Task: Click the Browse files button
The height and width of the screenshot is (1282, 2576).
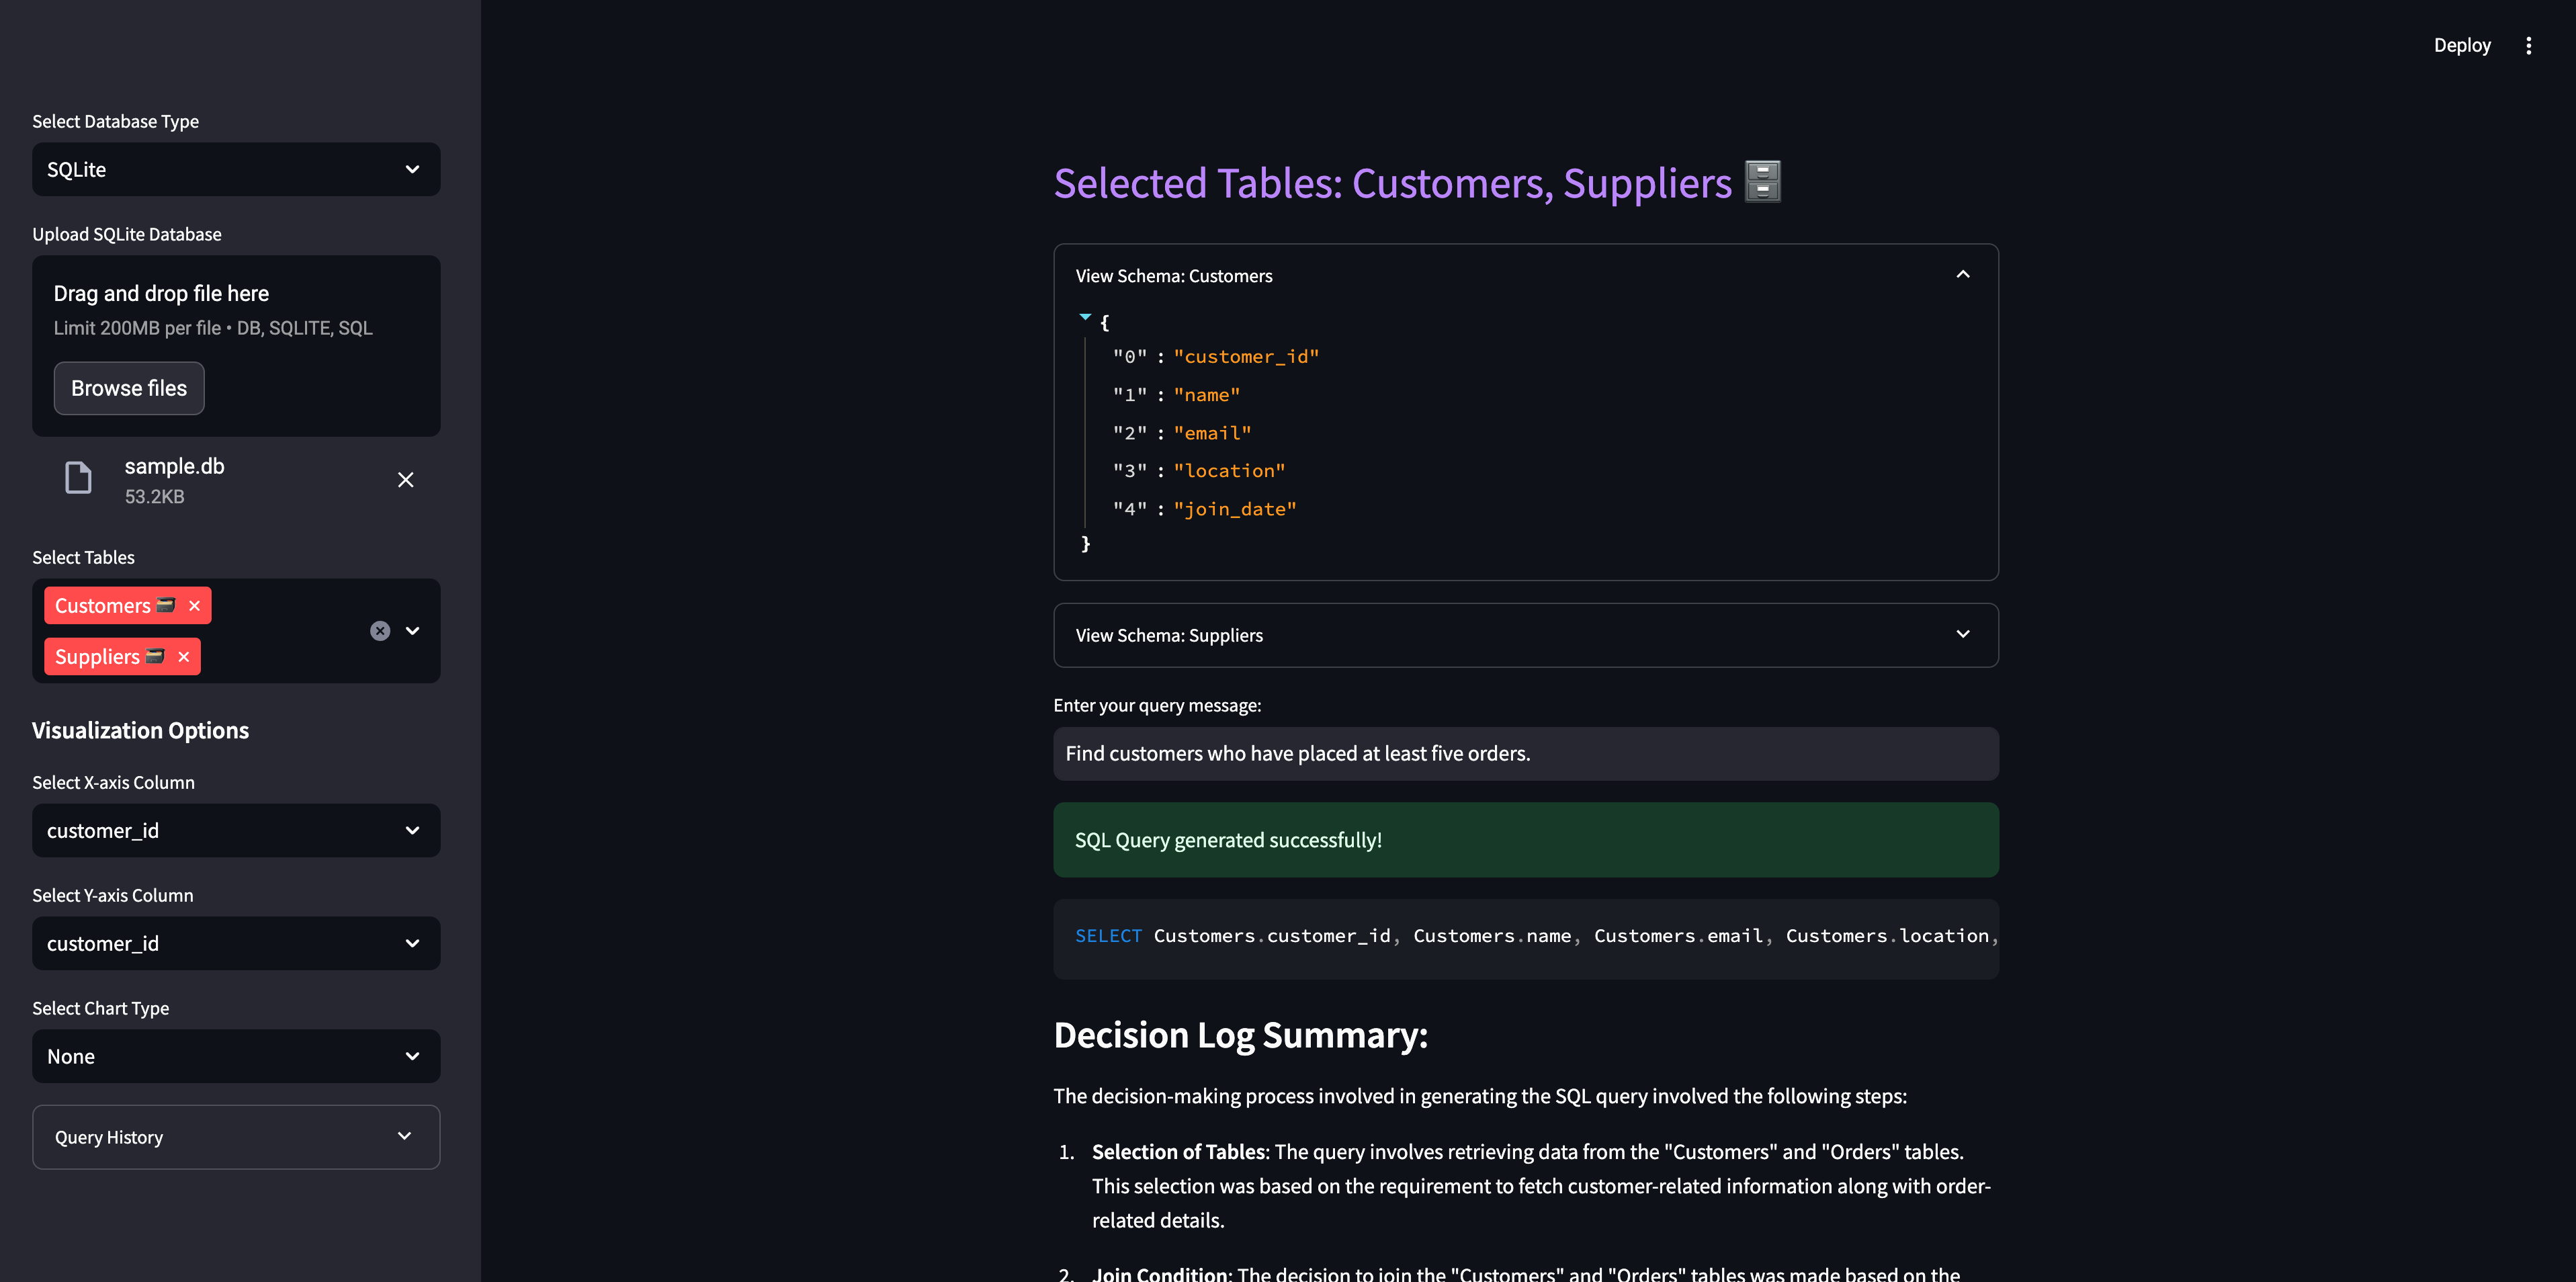Action: click(129, 388)
